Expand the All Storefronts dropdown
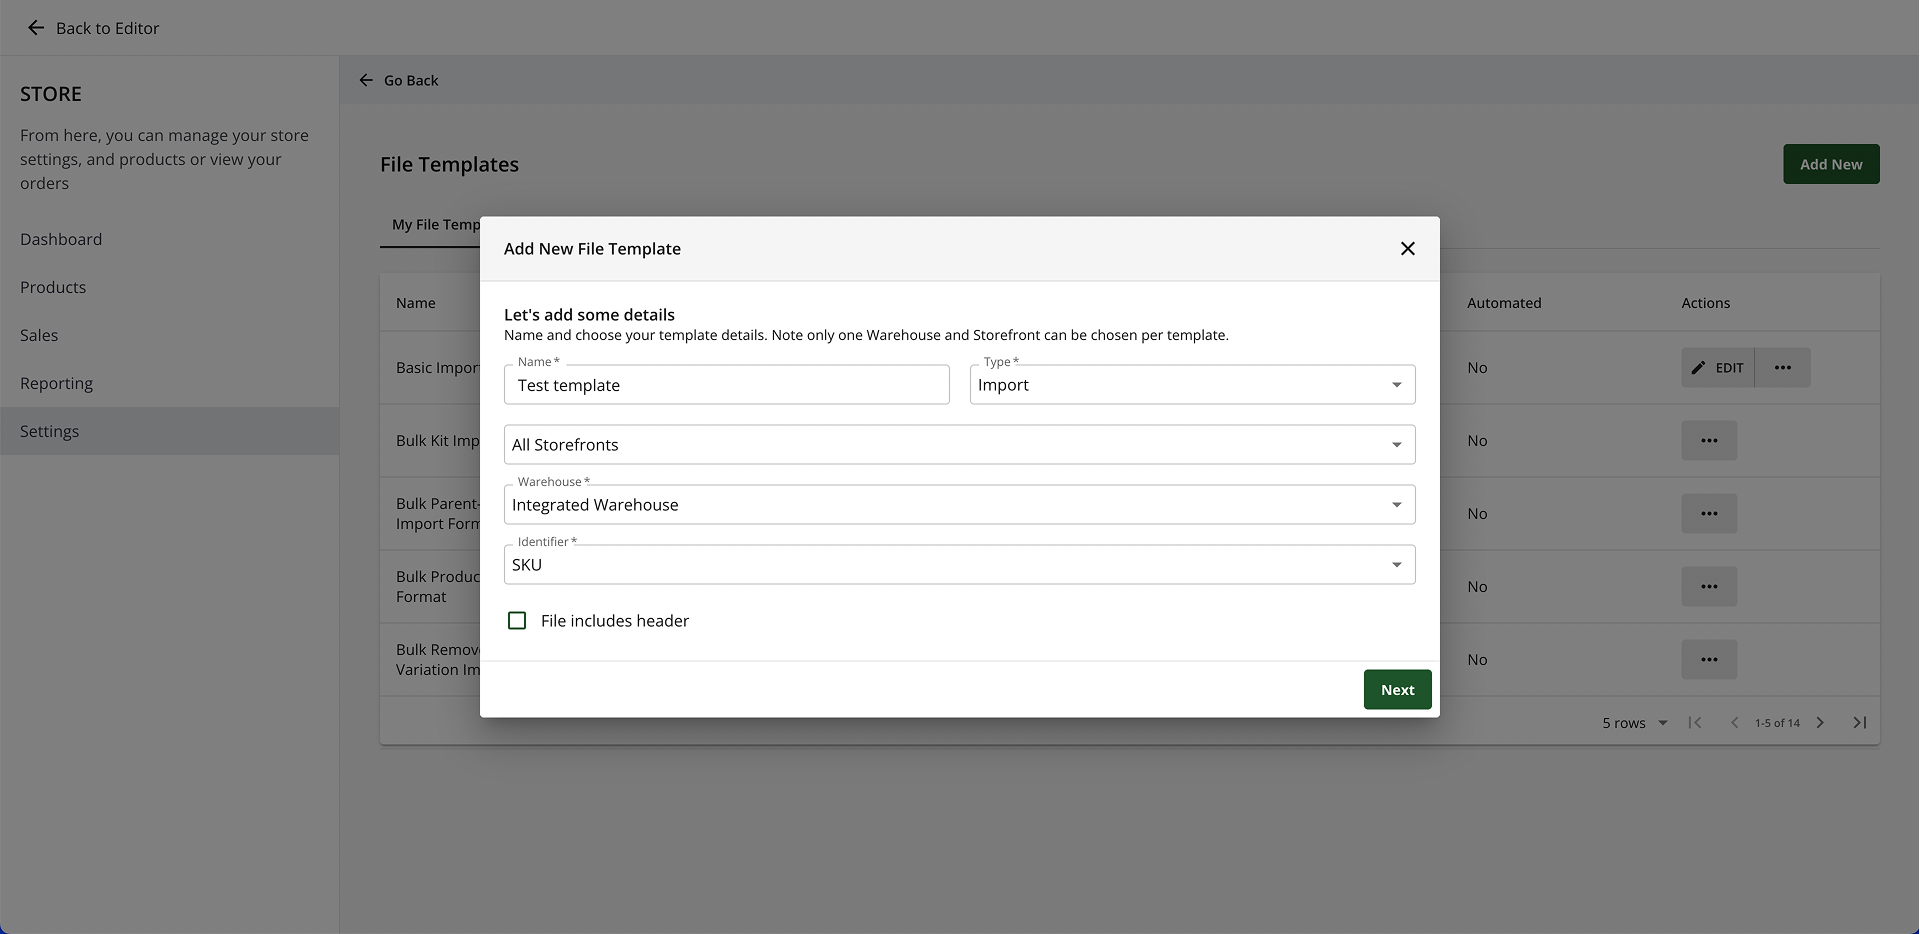 point(959,445)
